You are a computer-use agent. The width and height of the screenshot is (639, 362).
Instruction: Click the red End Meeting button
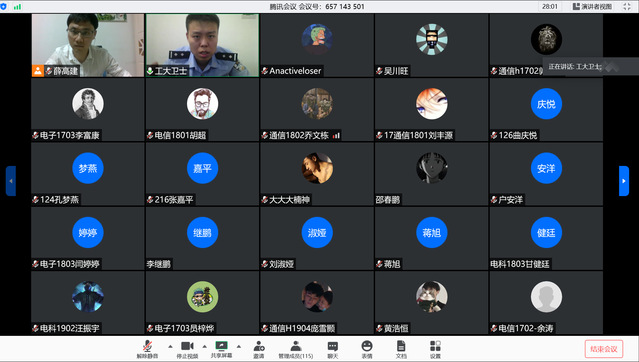tap(604, 349)
